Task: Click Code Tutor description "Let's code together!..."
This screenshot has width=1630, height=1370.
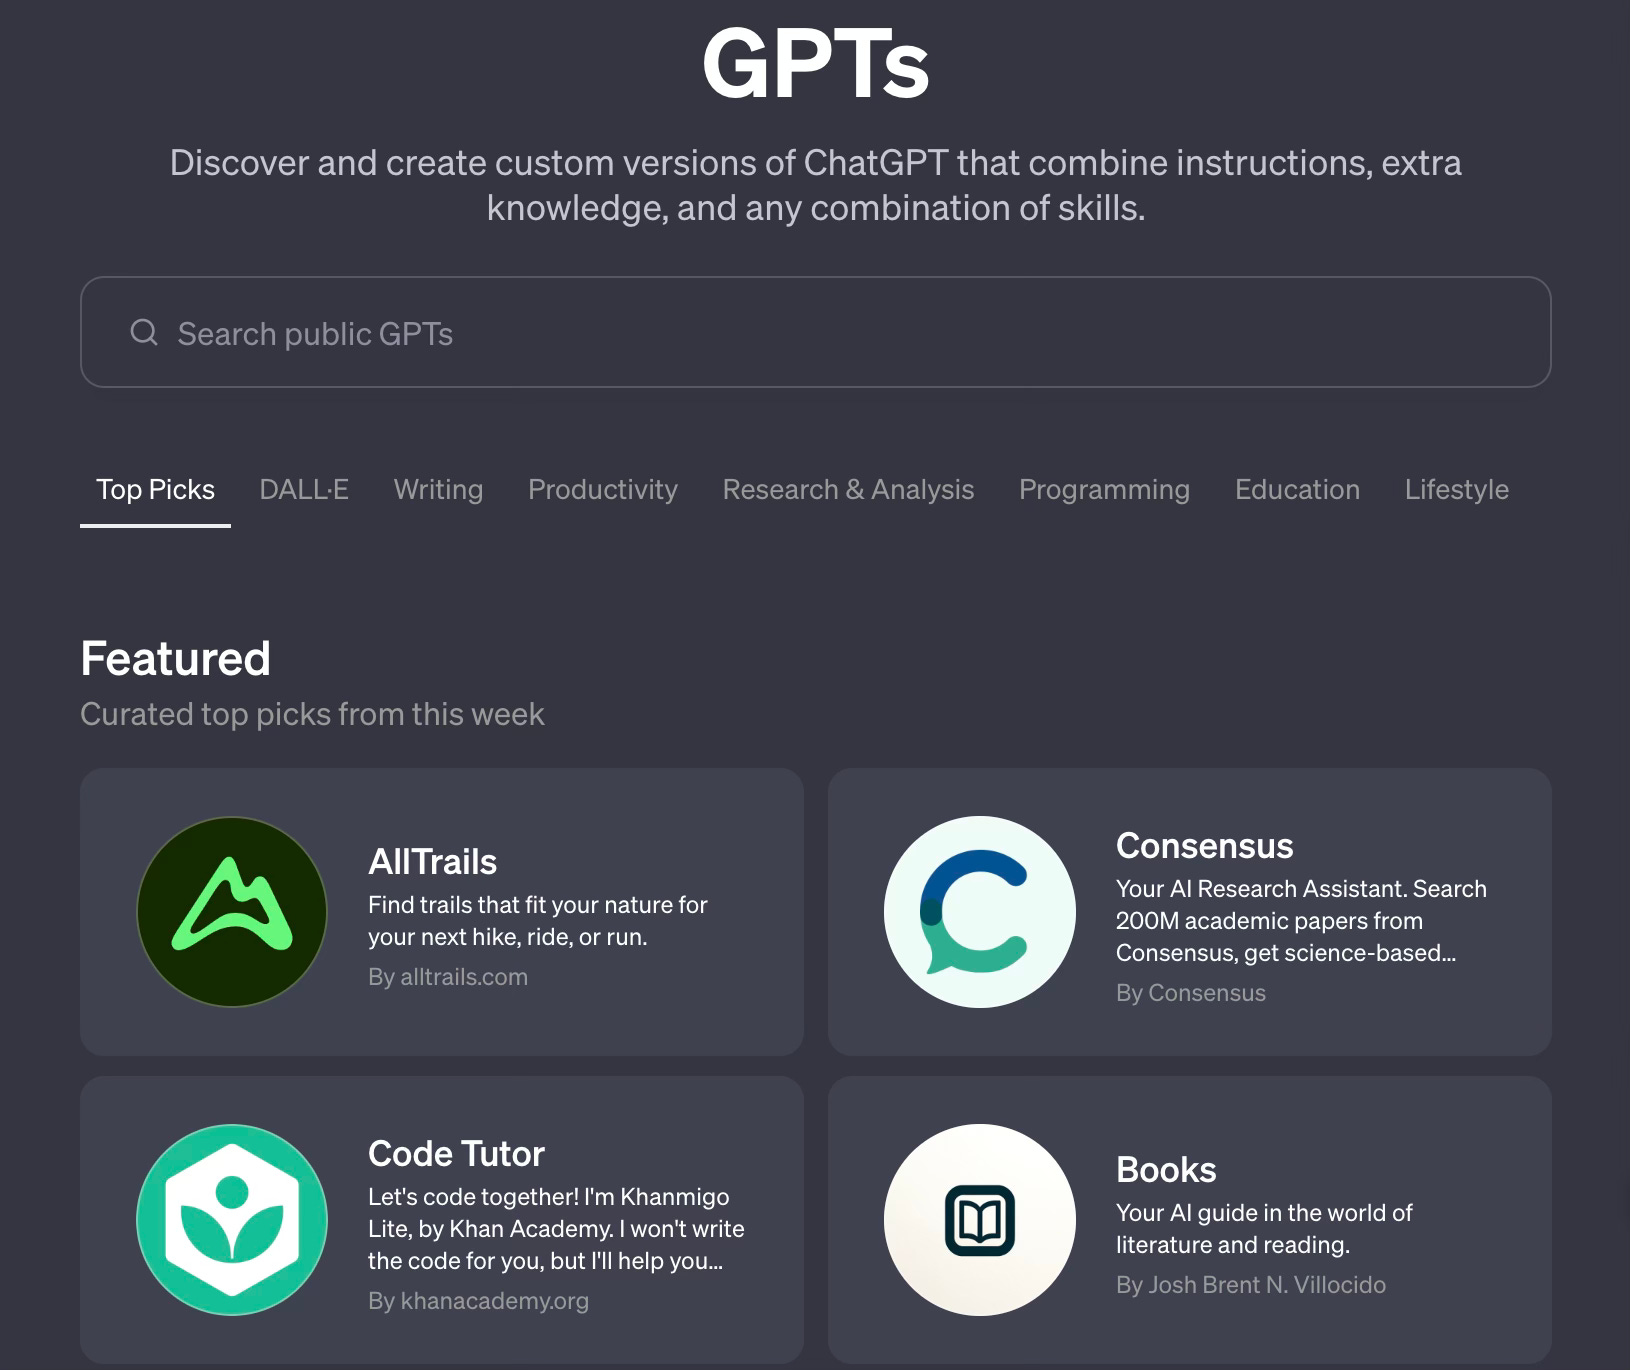Action: click(x=556, y=1229)
